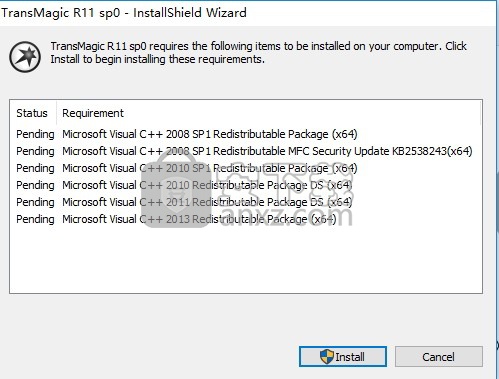Screen dimensions: 499x379
Task: Click the Pending status of the KB2538243 update
Action: tap(35, 151)
